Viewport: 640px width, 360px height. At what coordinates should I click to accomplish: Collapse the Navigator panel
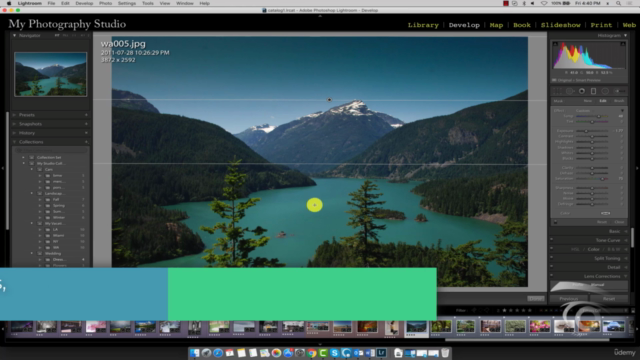coord(14,36)
